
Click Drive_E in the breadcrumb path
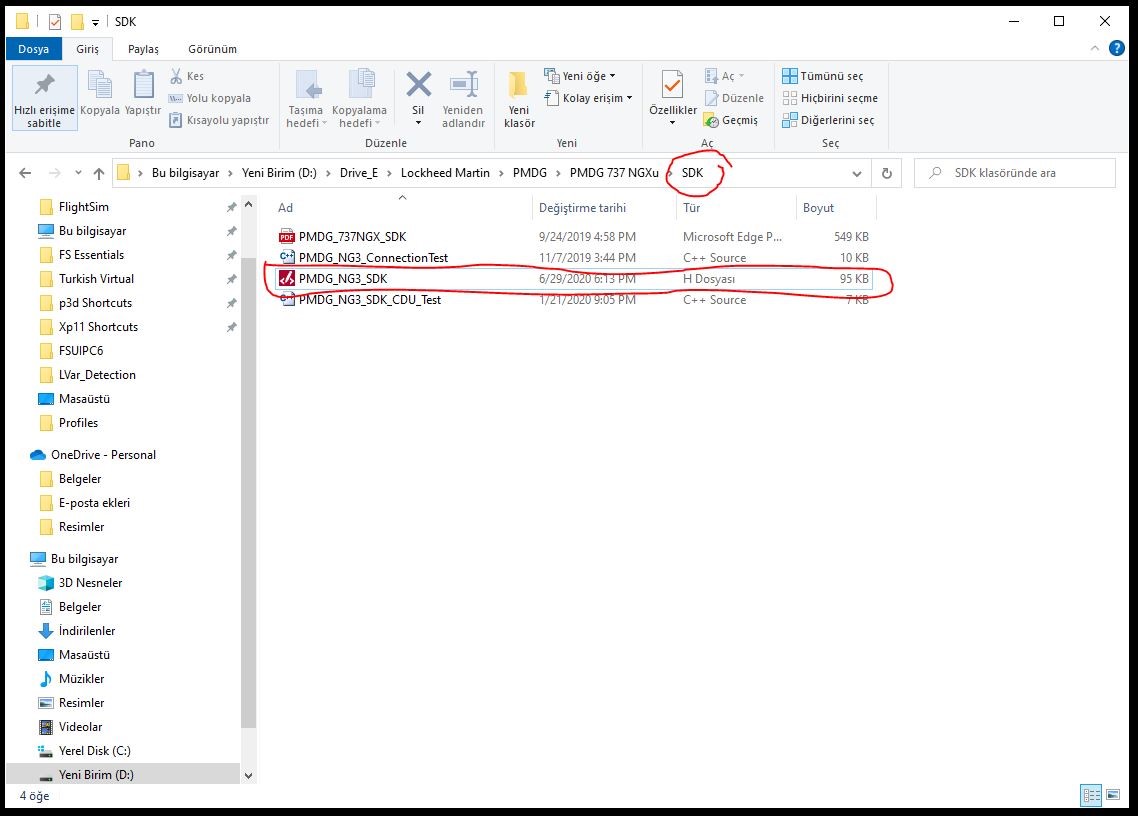tap(359, 173)
